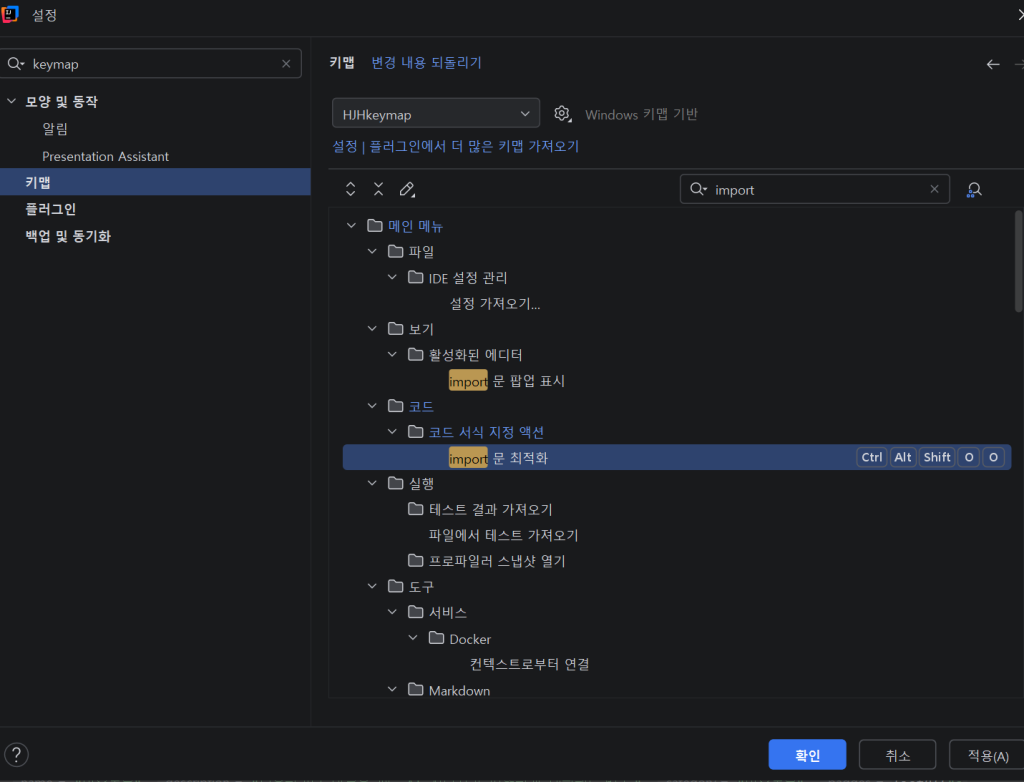
Task: Open the help question mark button
Action: click(x=17, y=754)
